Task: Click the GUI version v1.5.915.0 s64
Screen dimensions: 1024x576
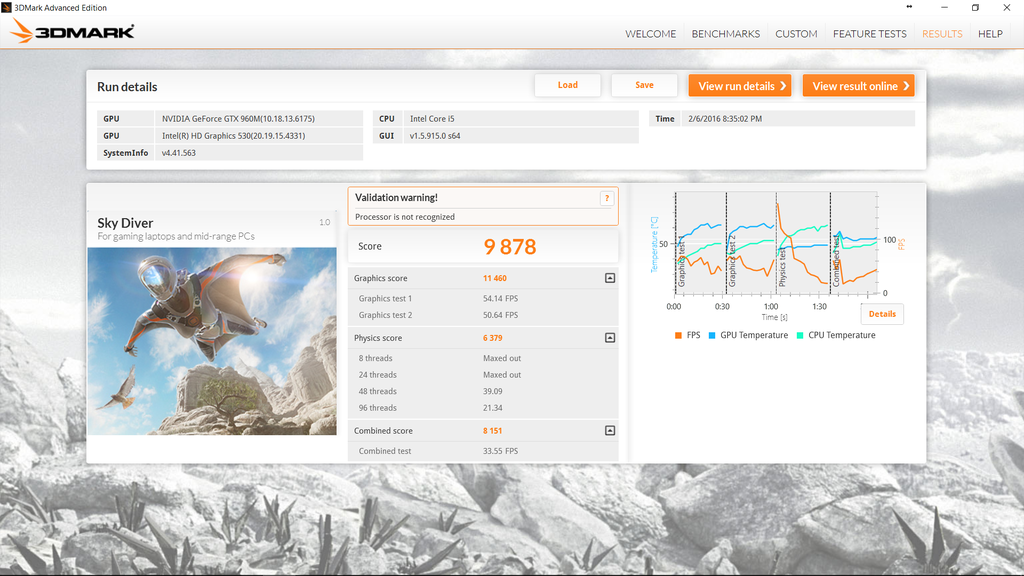Action: pos(435,136)
